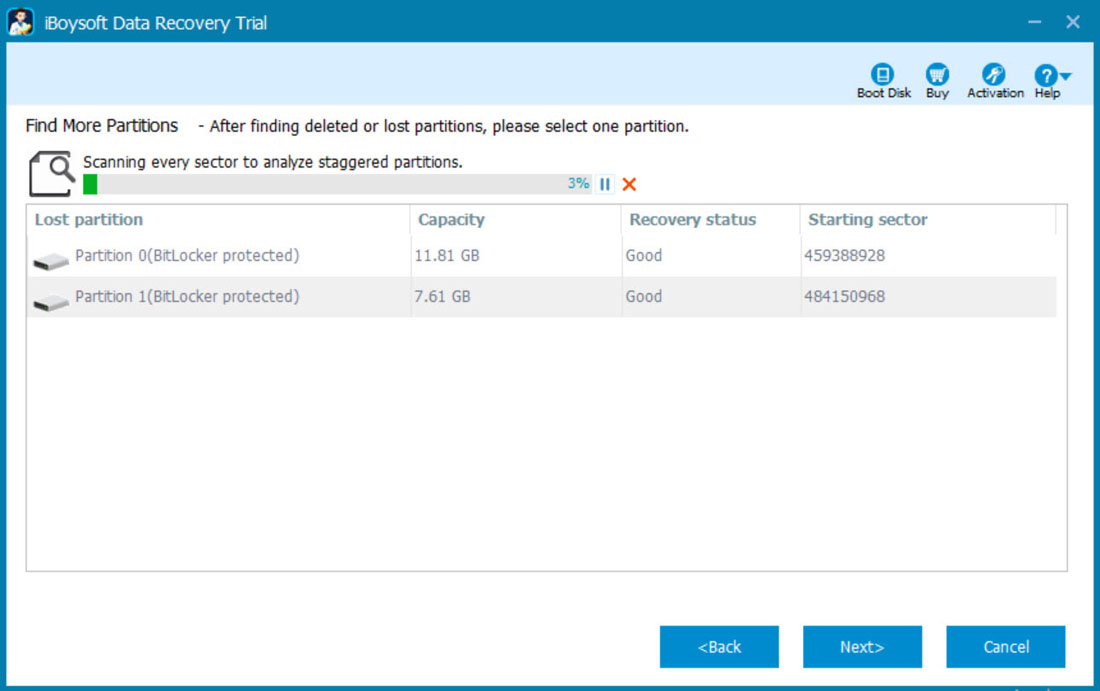Go back with the Back button

pyautogui.click(x=719, y=647)
